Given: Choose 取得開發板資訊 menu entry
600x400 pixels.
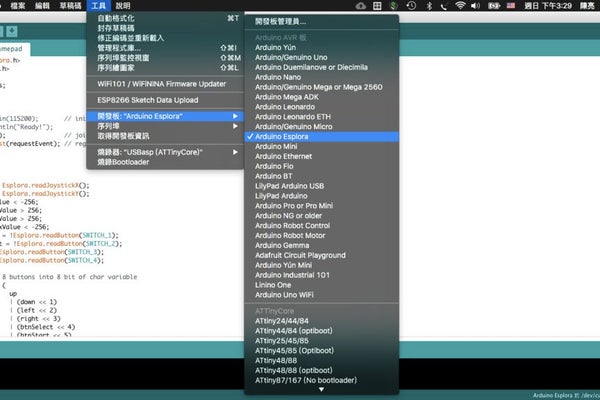Looking at the screenshot, I should click(165, 136).
